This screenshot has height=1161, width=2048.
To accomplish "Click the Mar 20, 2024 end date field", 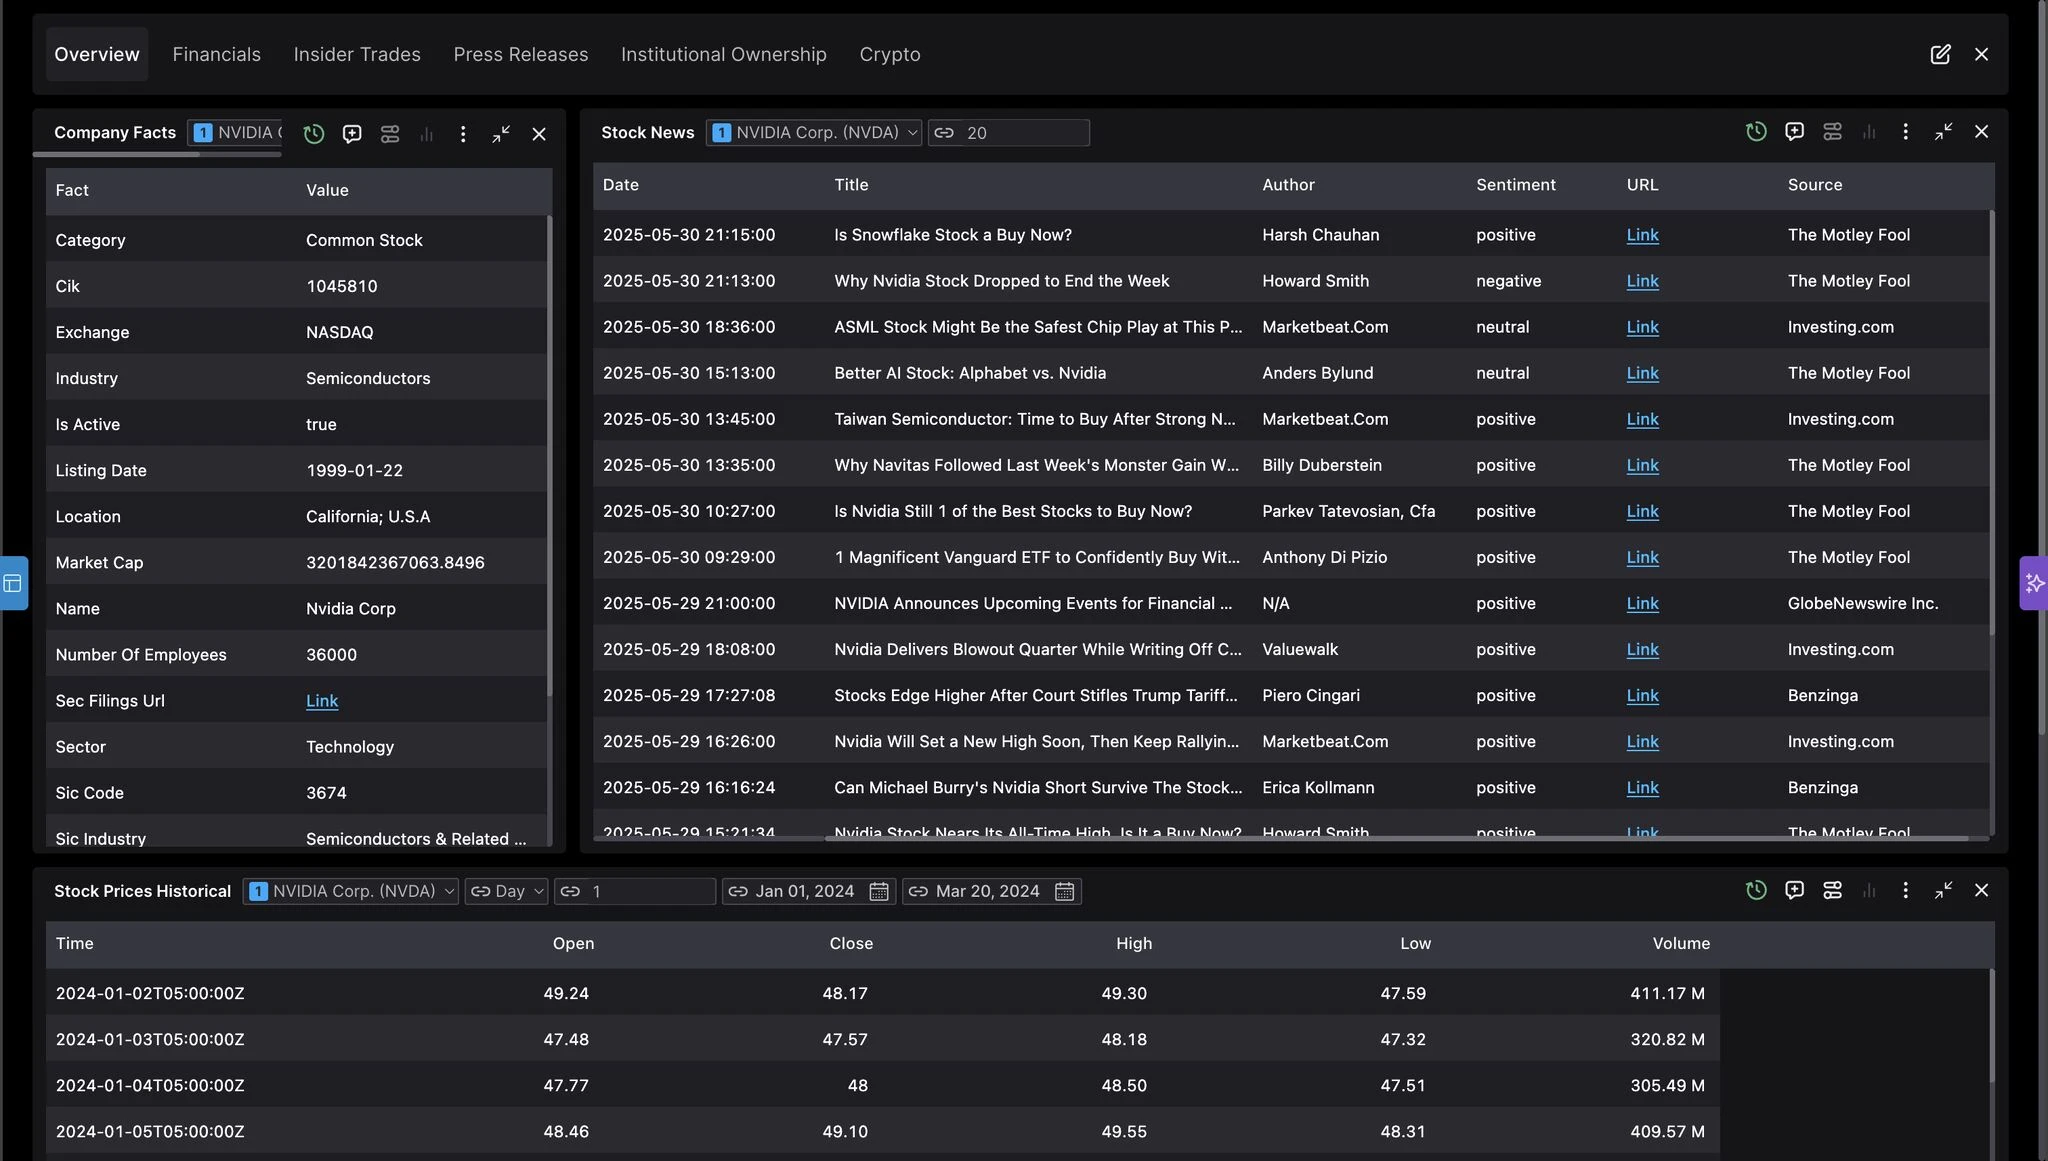I will click(x=989, y=891).
